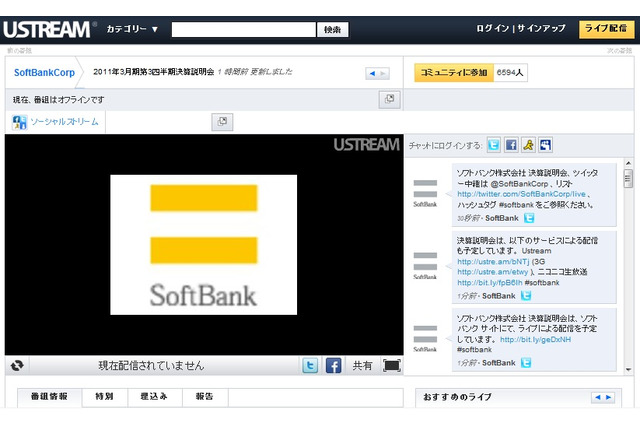Open the bit.ly/geDxNH link
This screenshot has width=640, height=426.
click(536, 339)
